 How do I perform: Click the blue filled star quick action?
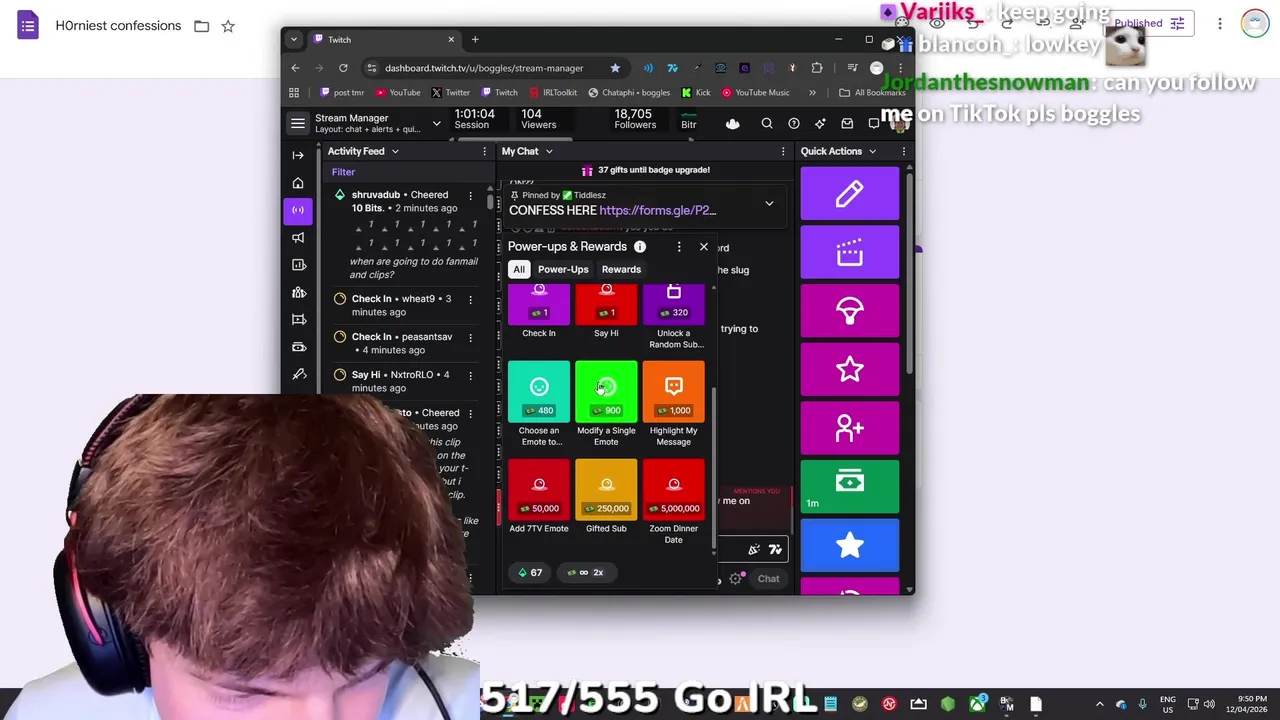(x=850, y=545)
